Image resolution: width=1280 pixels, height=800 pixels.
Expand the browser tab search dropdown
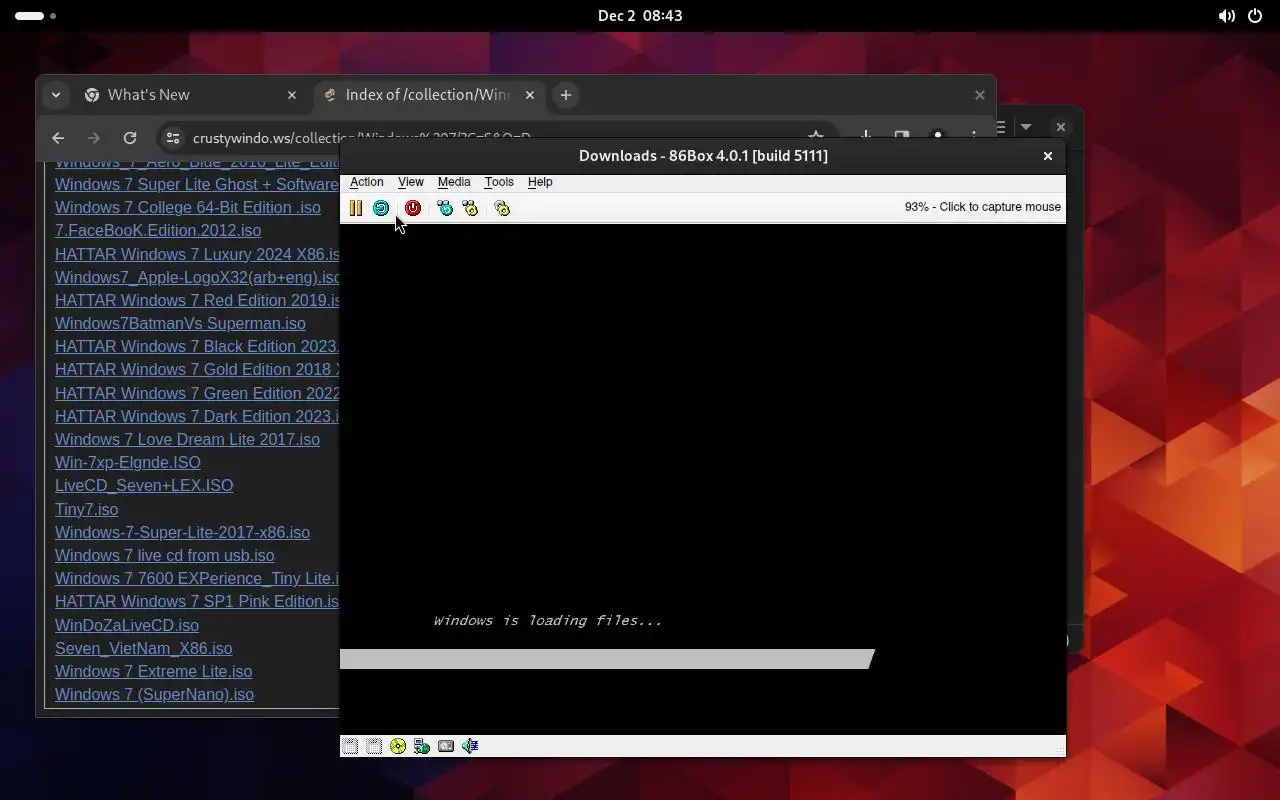[x=56, y=95]
